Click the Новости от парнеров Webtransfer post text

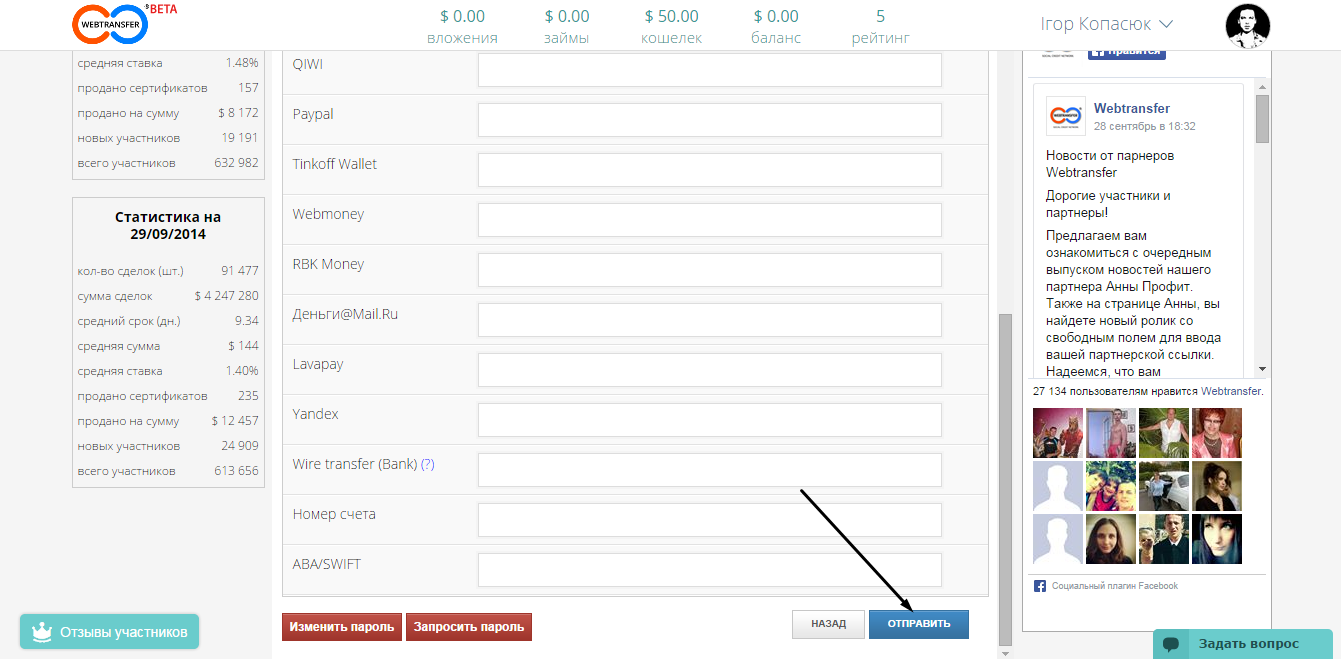point(1110,164)
